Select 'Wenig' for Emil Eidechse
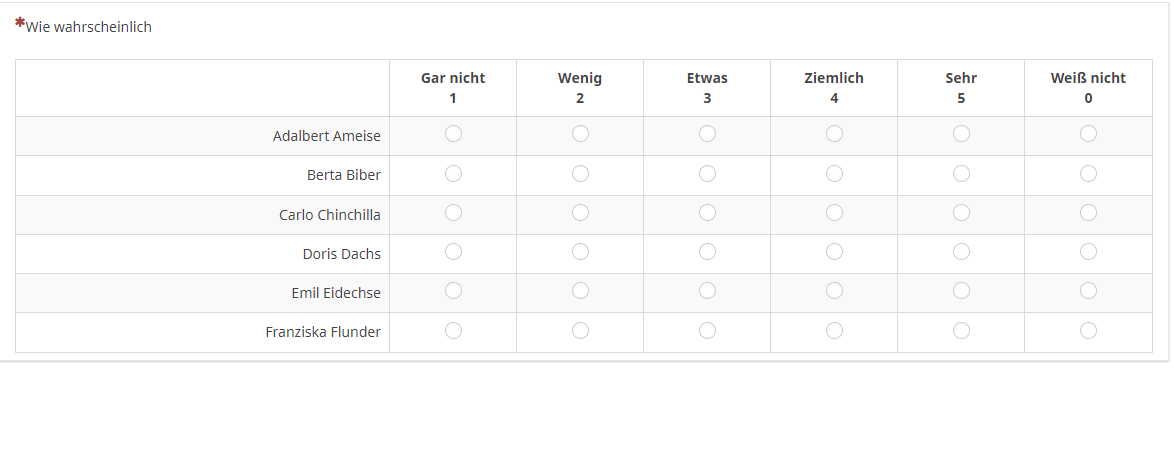 (580, 291)
